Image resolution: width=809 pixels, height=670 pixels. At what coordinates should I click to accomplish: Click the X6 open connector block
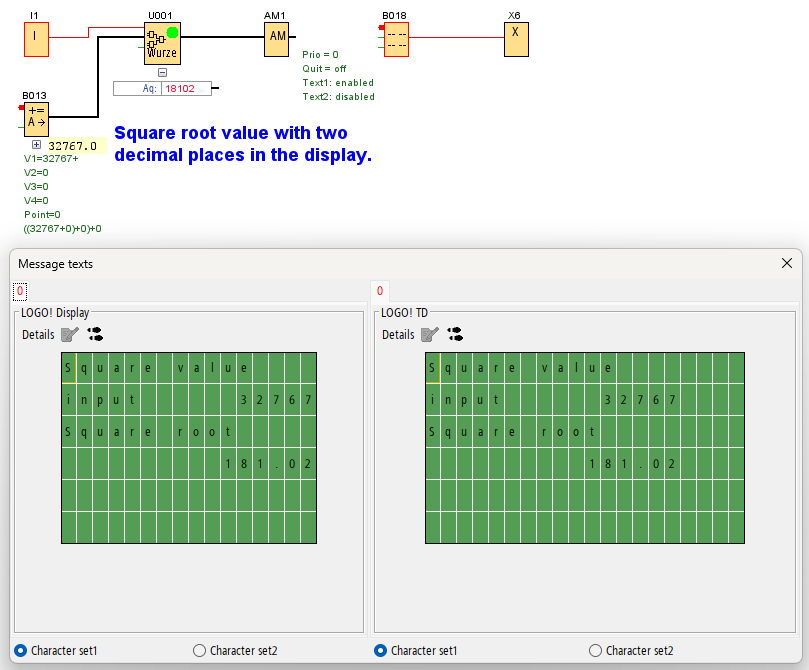515,38
